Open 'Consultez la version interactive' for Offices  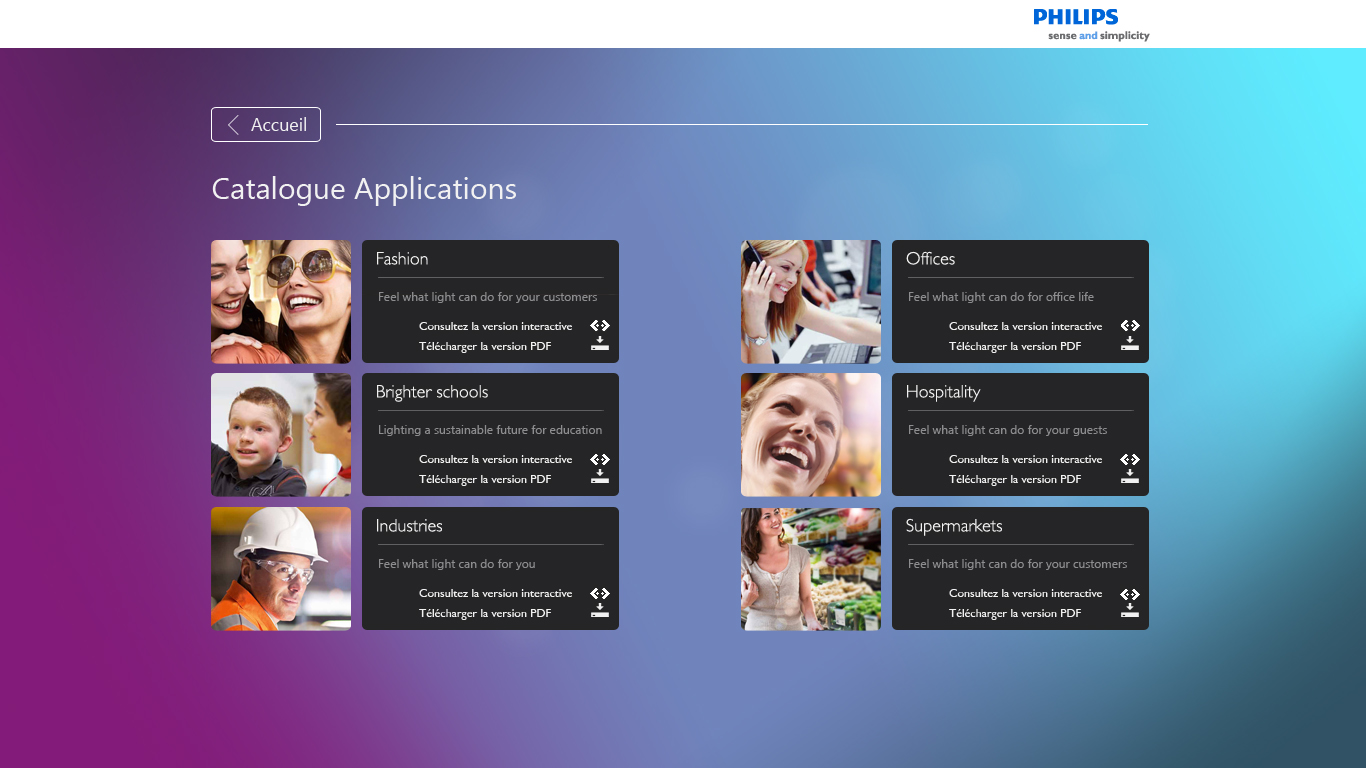1026,326
